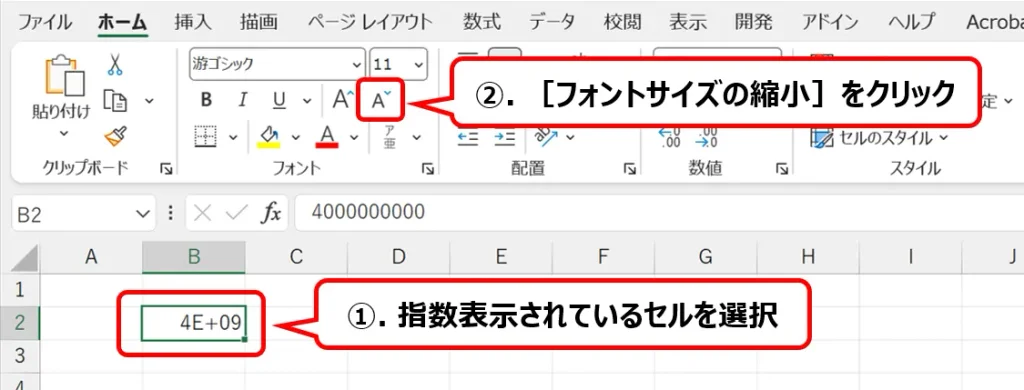The width and height of the screenshot is (1024, 390).
Task: Toggle Bold formatting
Action: (207, 100)
